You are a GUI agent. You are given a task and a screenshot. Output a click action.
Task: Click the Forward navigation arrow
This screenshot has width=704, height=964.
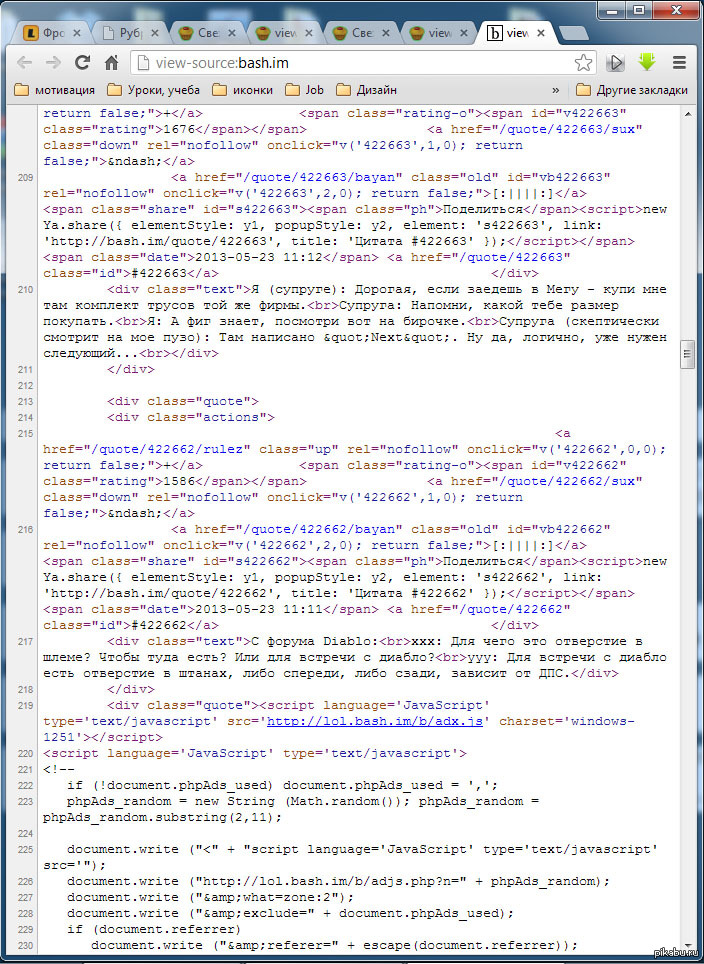pos(53,63)
